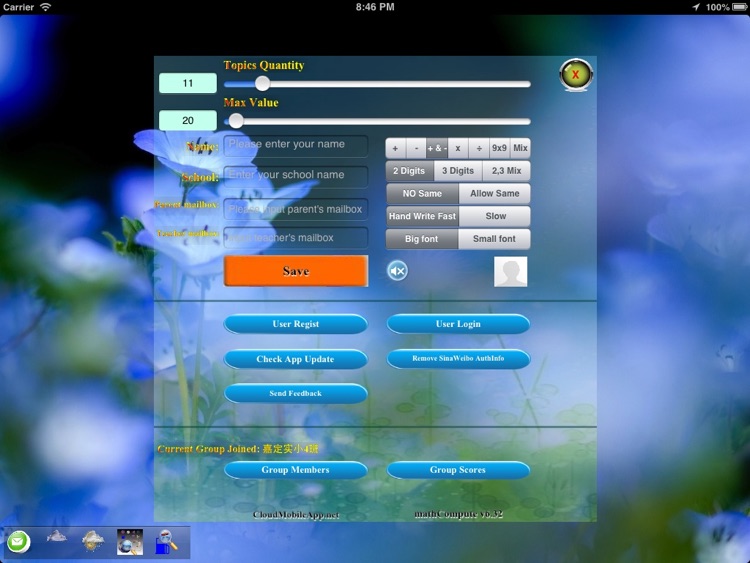Open the Group Scores button
Screen dimensions: 750x563
(458, 470)
